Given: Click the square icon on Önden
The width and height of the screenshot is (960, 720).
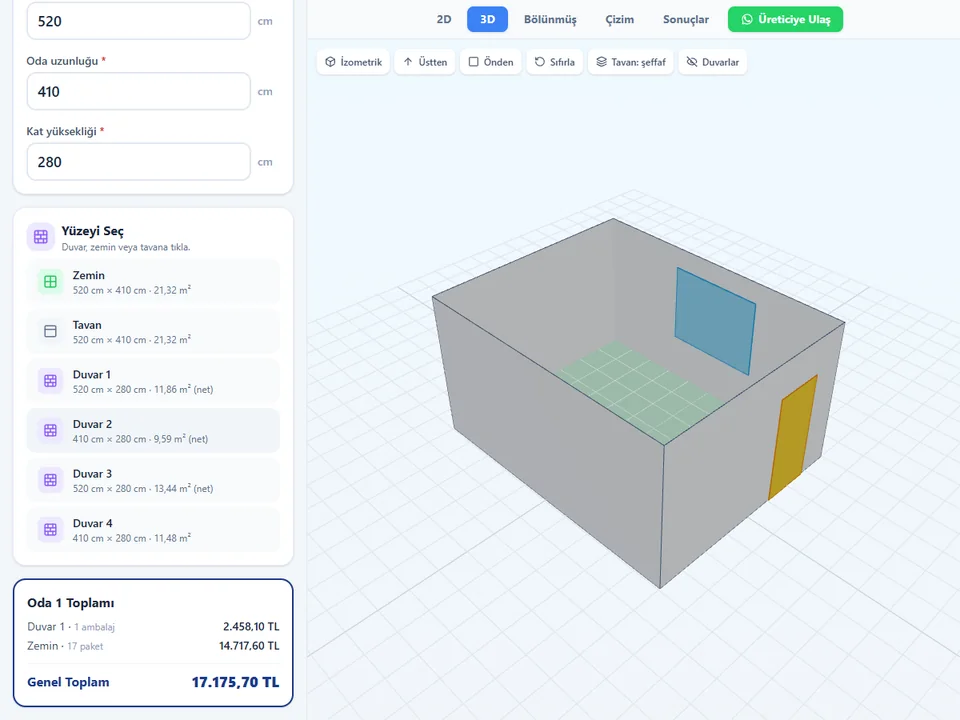Looking at the screenshot, I should click(473, 62).
